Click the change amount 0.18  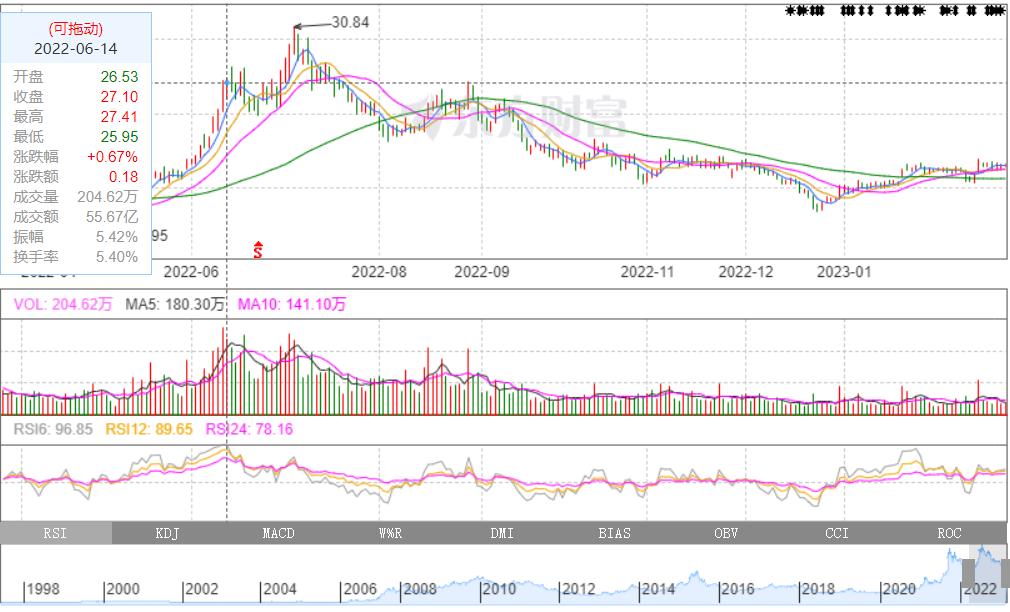pos(123,177)
